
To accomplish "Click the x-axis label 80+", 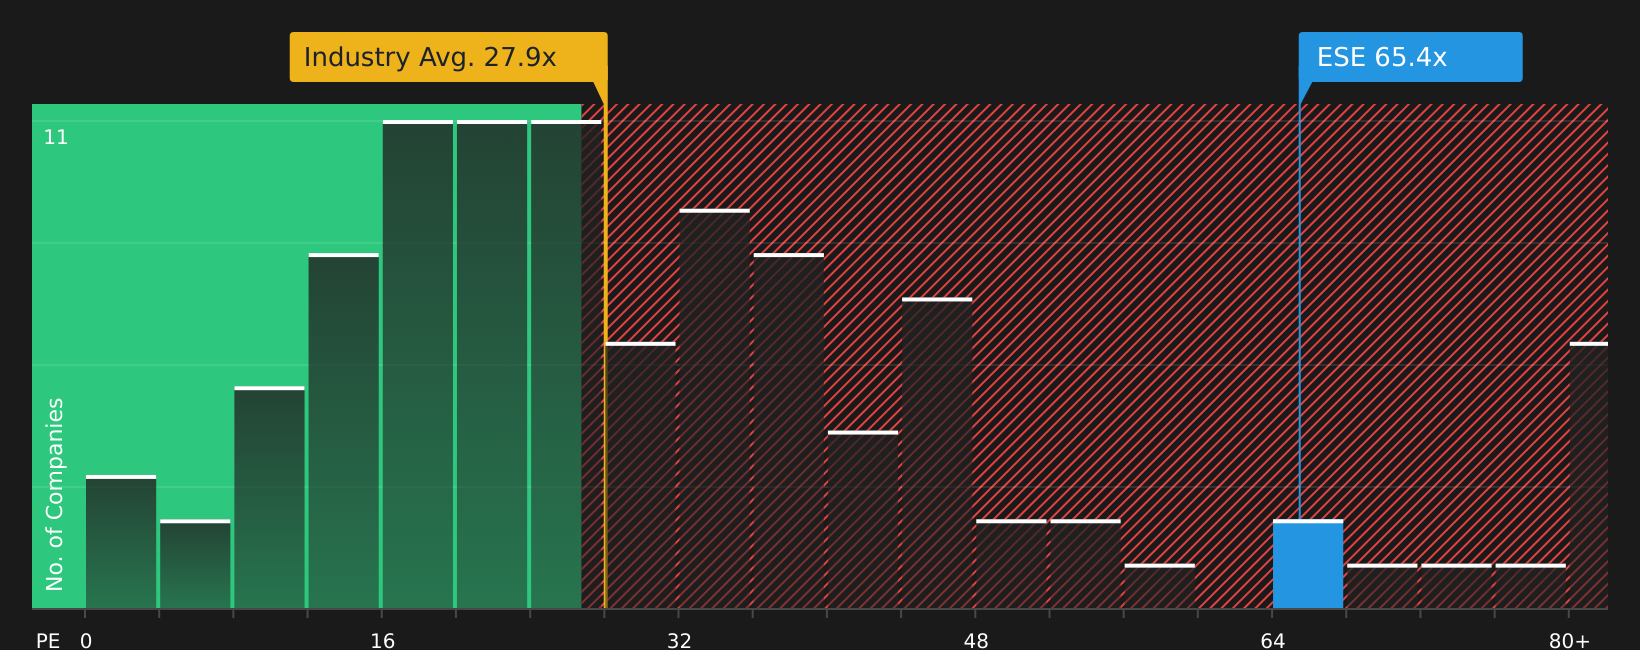I will pyautogui.click(x=1569, y=640).
